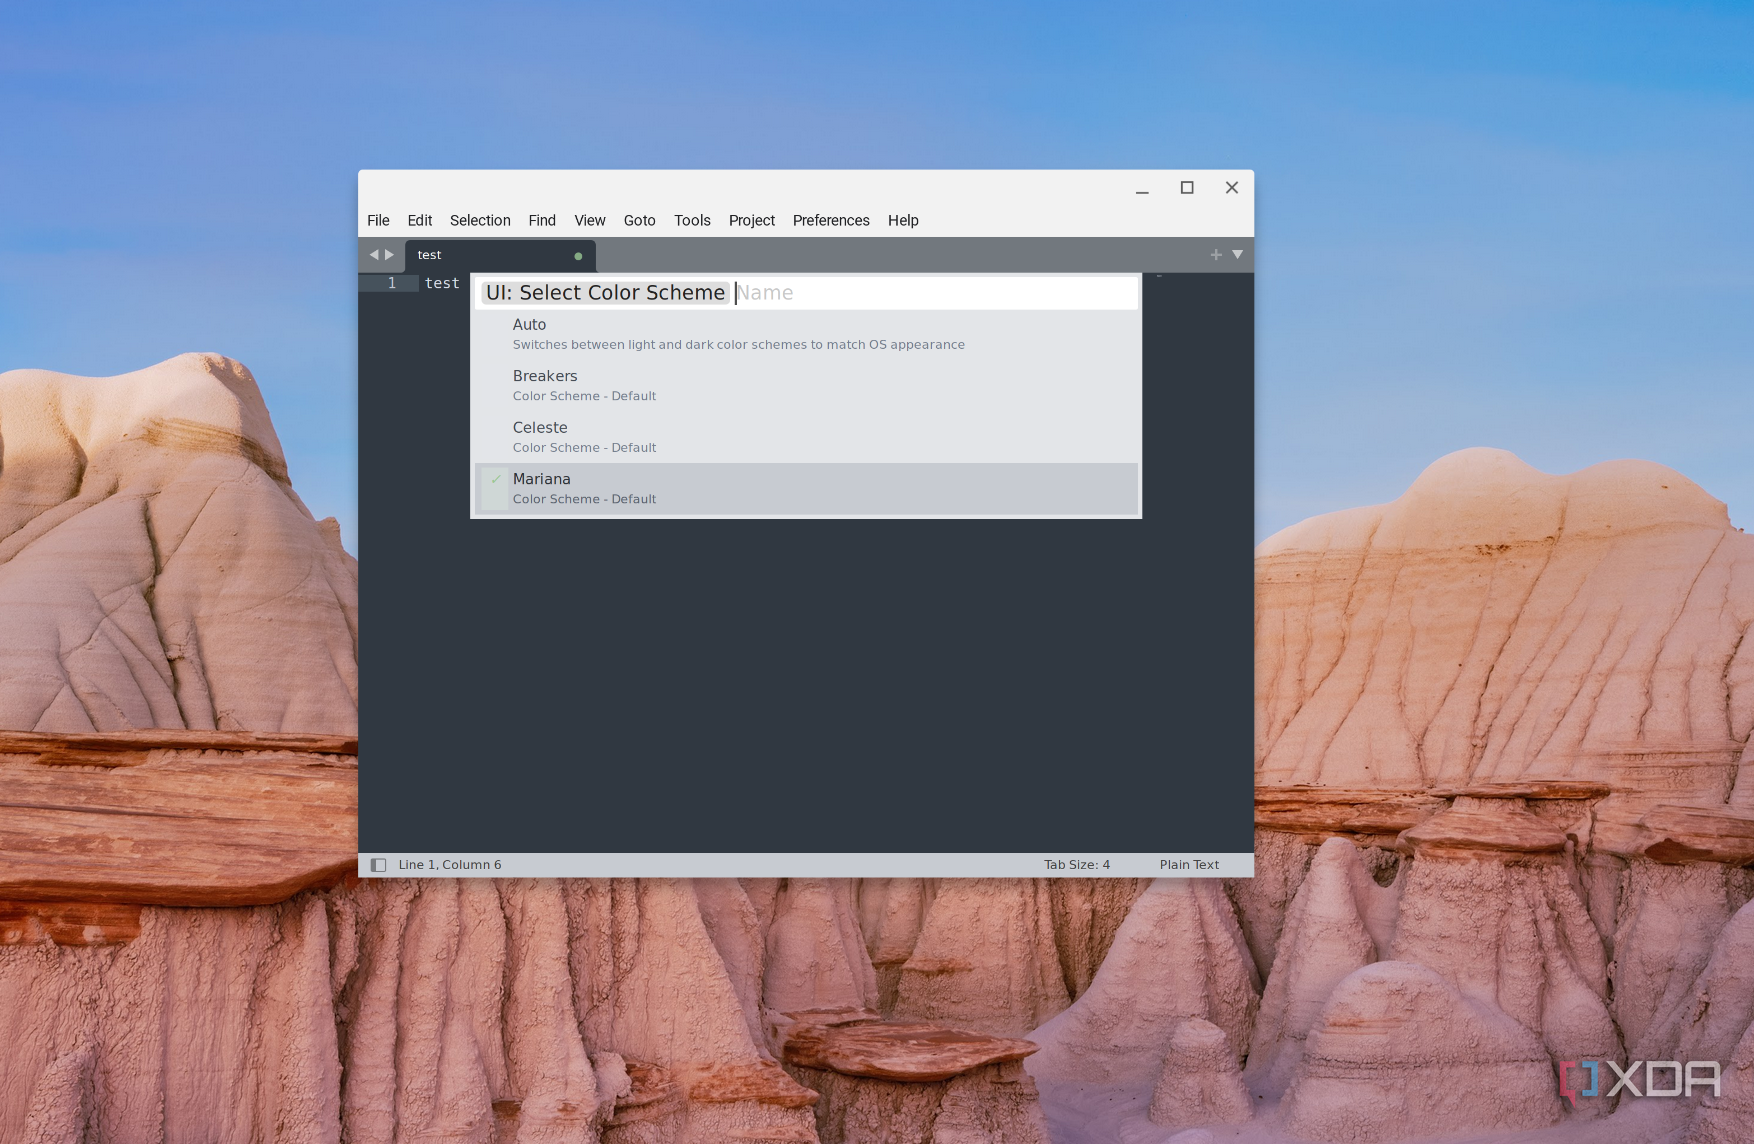Image resolution: width=1754 pixels, height=1144 pixels.
Task: Change Plain Text syntax selector
Action: click(x=1189, y=865)
